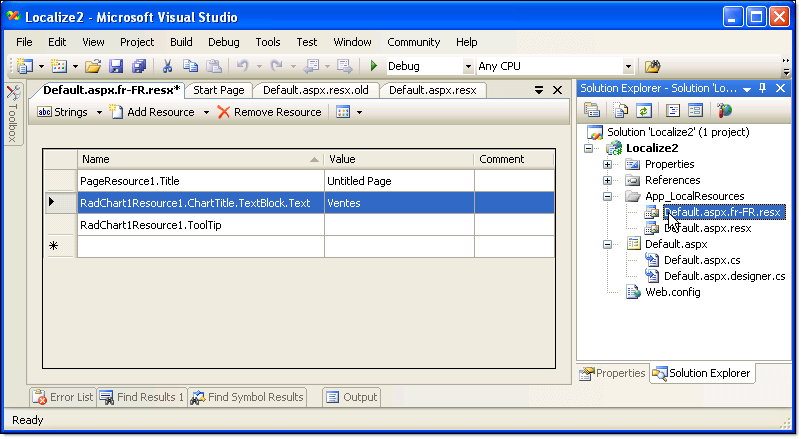The image size is (801, 439).
Task: Close the Solution Explorer panel
Action: pos(781,88)
